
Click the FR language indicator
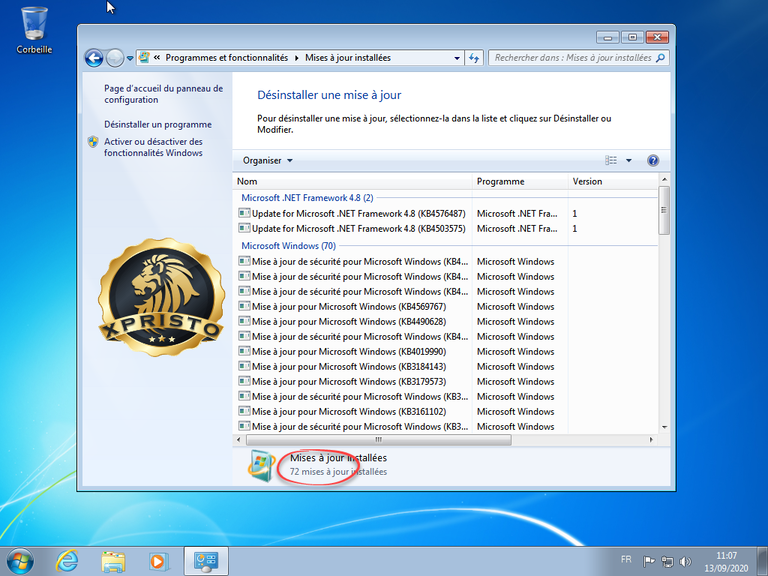(x=625, y=559)
